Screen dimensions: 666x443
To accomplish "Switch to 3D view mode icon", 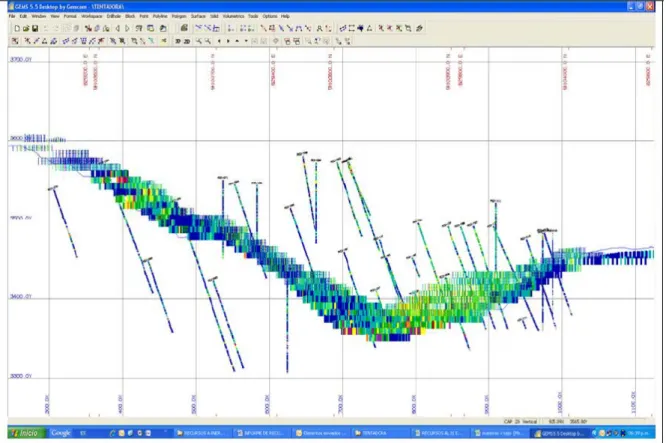I will (178, 41).
